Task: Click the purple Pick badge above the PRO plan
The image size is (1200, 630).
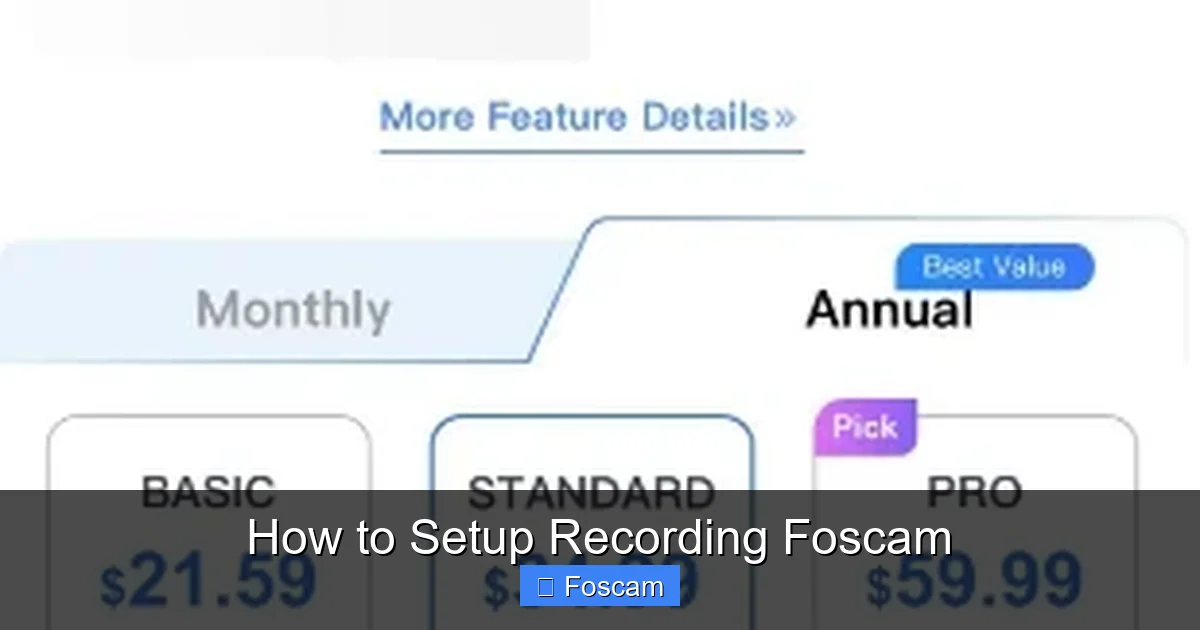Action: pos(864,426)
